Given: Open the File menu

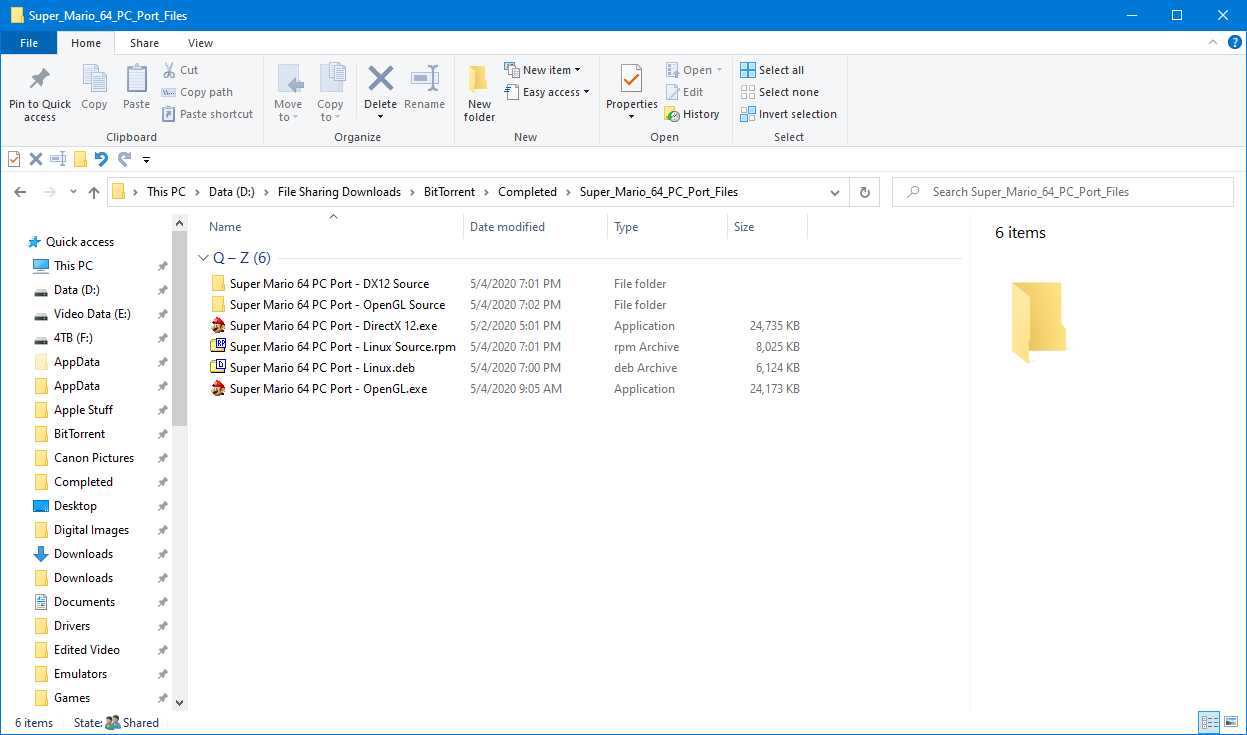Looking at the screenshot, I should point(29,43).
